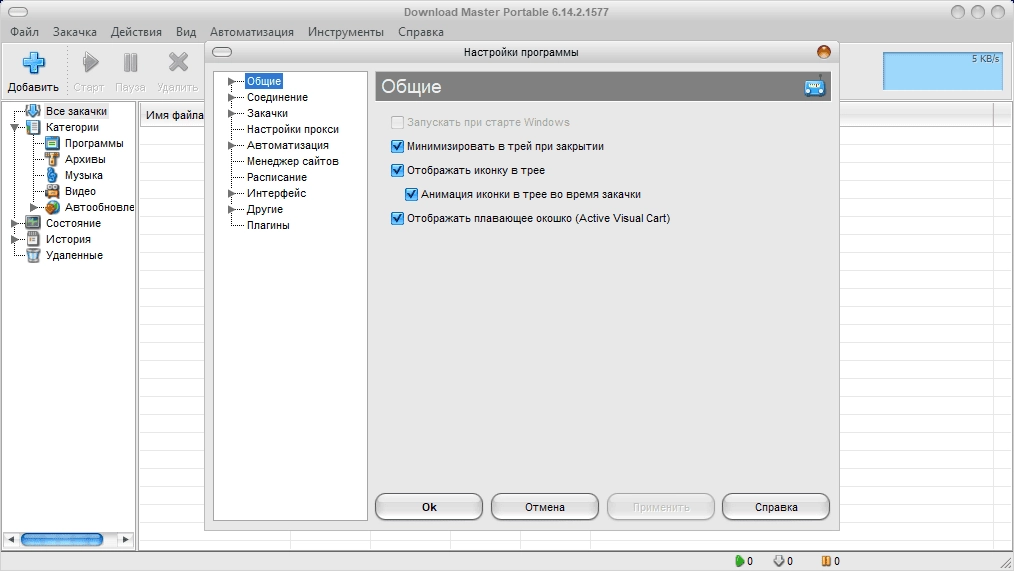Expand the История tree node
This screenshot has width=1014, height=571.
point(14,239)
